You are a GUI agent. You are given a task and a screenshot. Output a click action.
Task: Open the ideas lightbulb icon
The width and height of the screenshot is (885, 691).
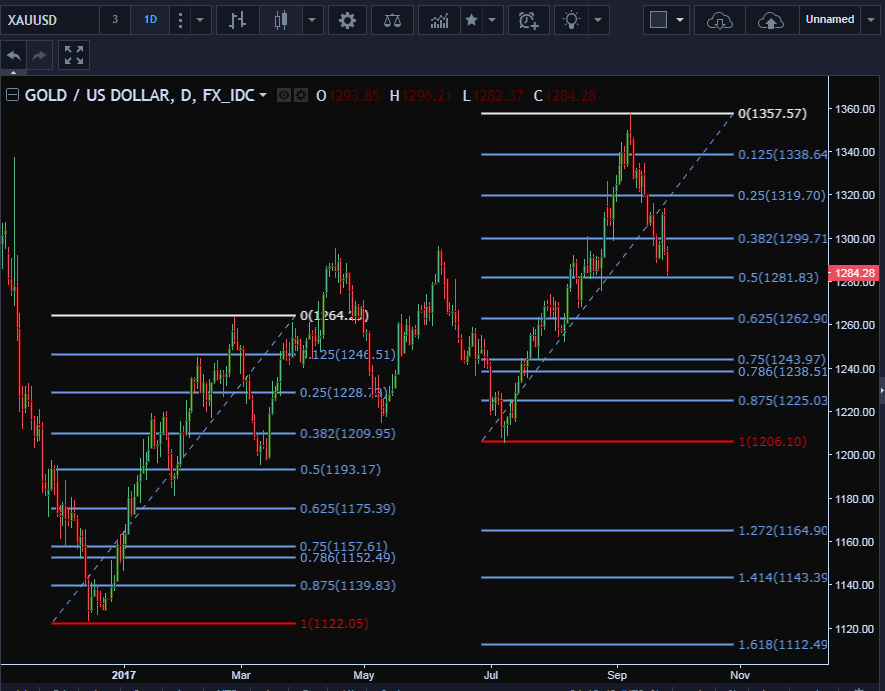pyautogui.click(x=571, y=20)
